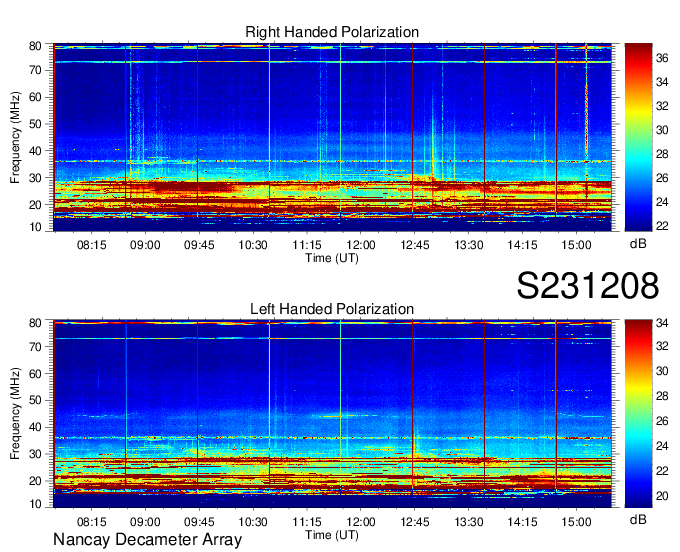Click the Right Handed spectrogram plot area
The height and width of the screenshot is (552, 680).
(x=332, y=137)
